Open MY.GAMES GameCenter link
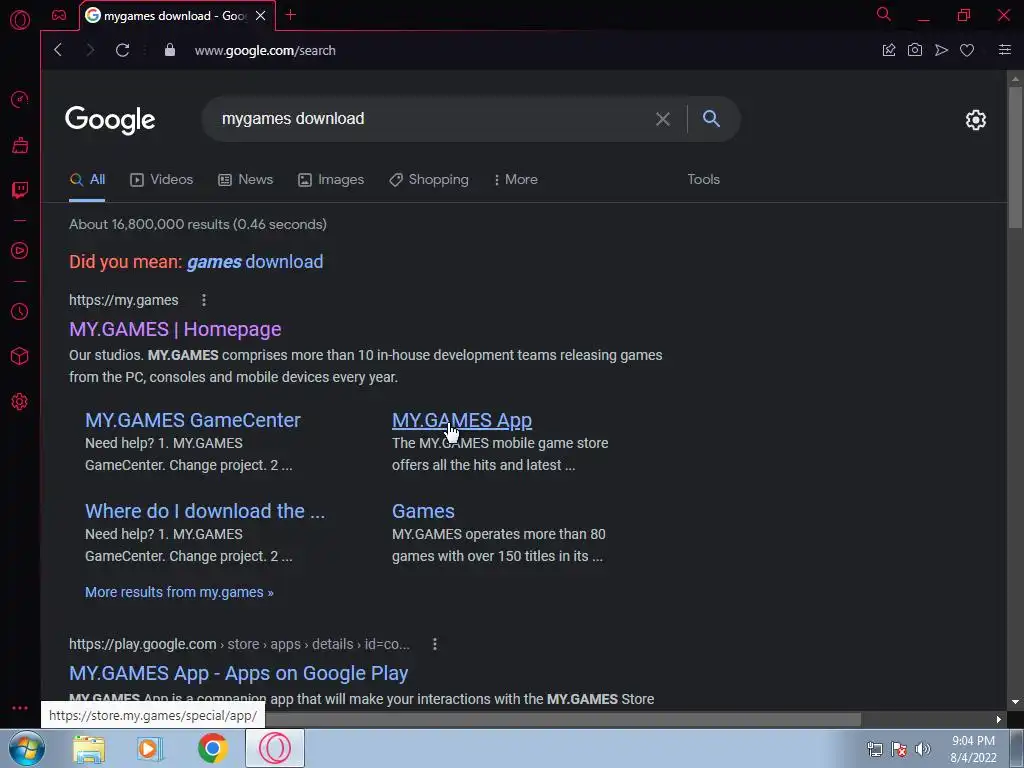 (193, 420)
